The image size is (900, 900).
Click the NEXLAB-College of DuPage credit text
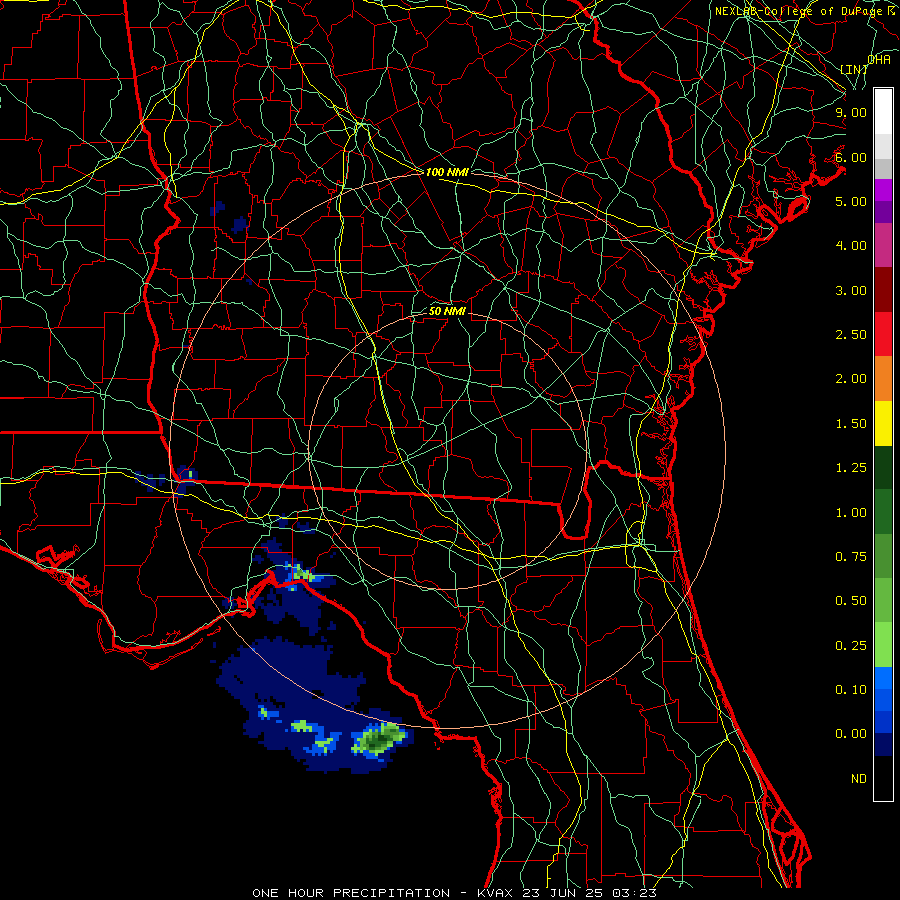tap(806, 11)
